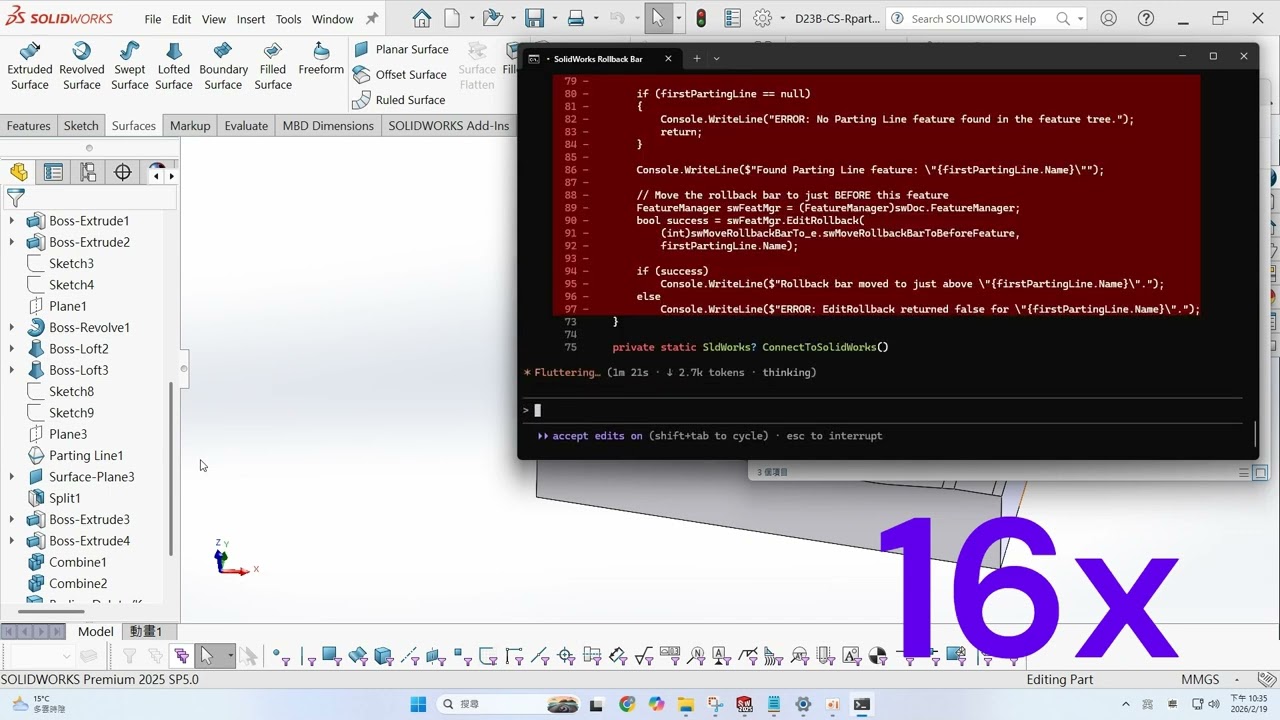Image resolution: width=1280 pixels, height=720 pixels.
Task: Switch to PropertyManager tab
Action: (x=53, y=173)
